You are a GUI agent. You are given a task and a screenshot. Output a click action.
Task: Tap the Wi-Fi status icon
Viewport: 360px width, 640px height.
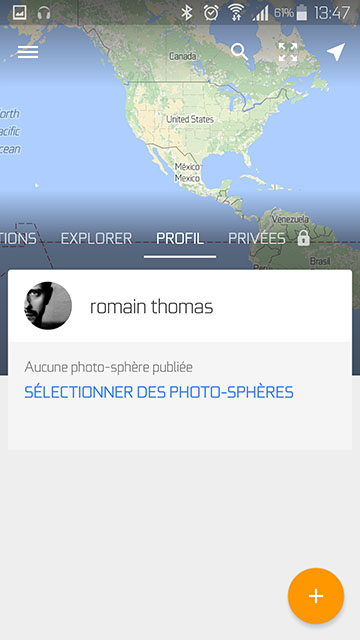tap(236, 13)
